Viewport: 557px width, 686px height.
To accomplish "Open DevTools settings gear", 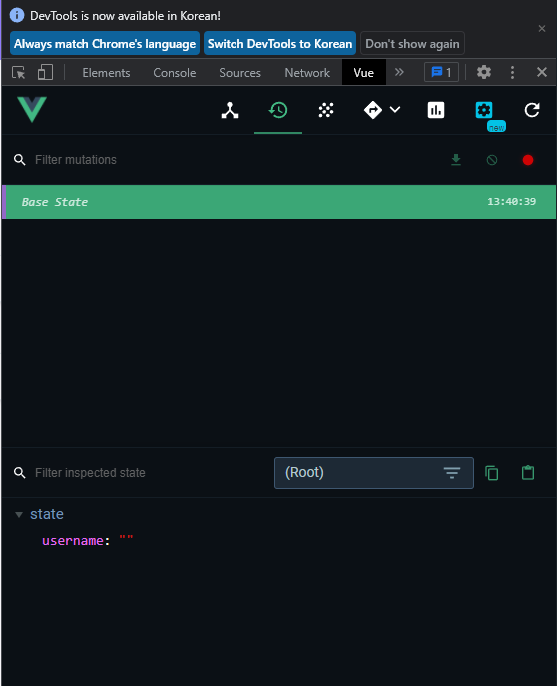I will point(483,72).
